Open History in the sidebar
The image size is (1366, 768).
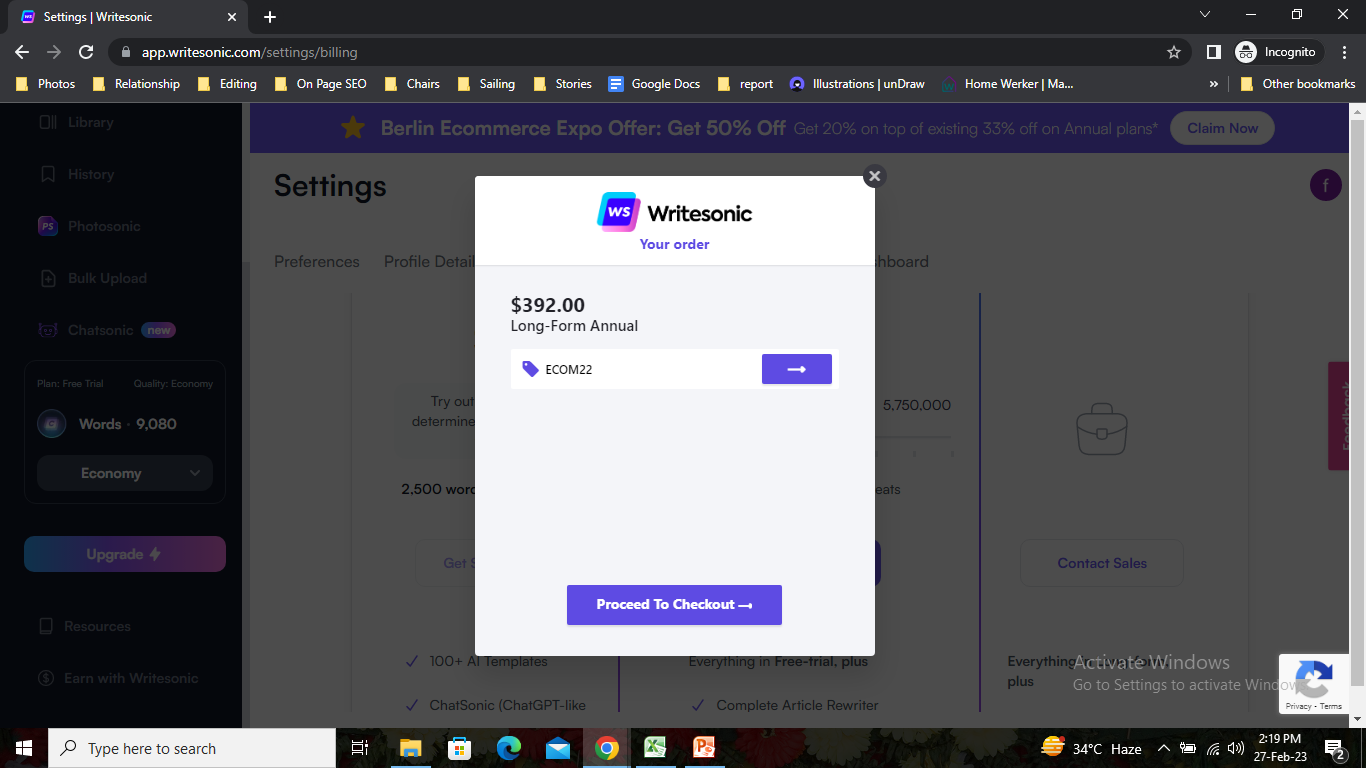pyautogui.click(x=90, y=174)
